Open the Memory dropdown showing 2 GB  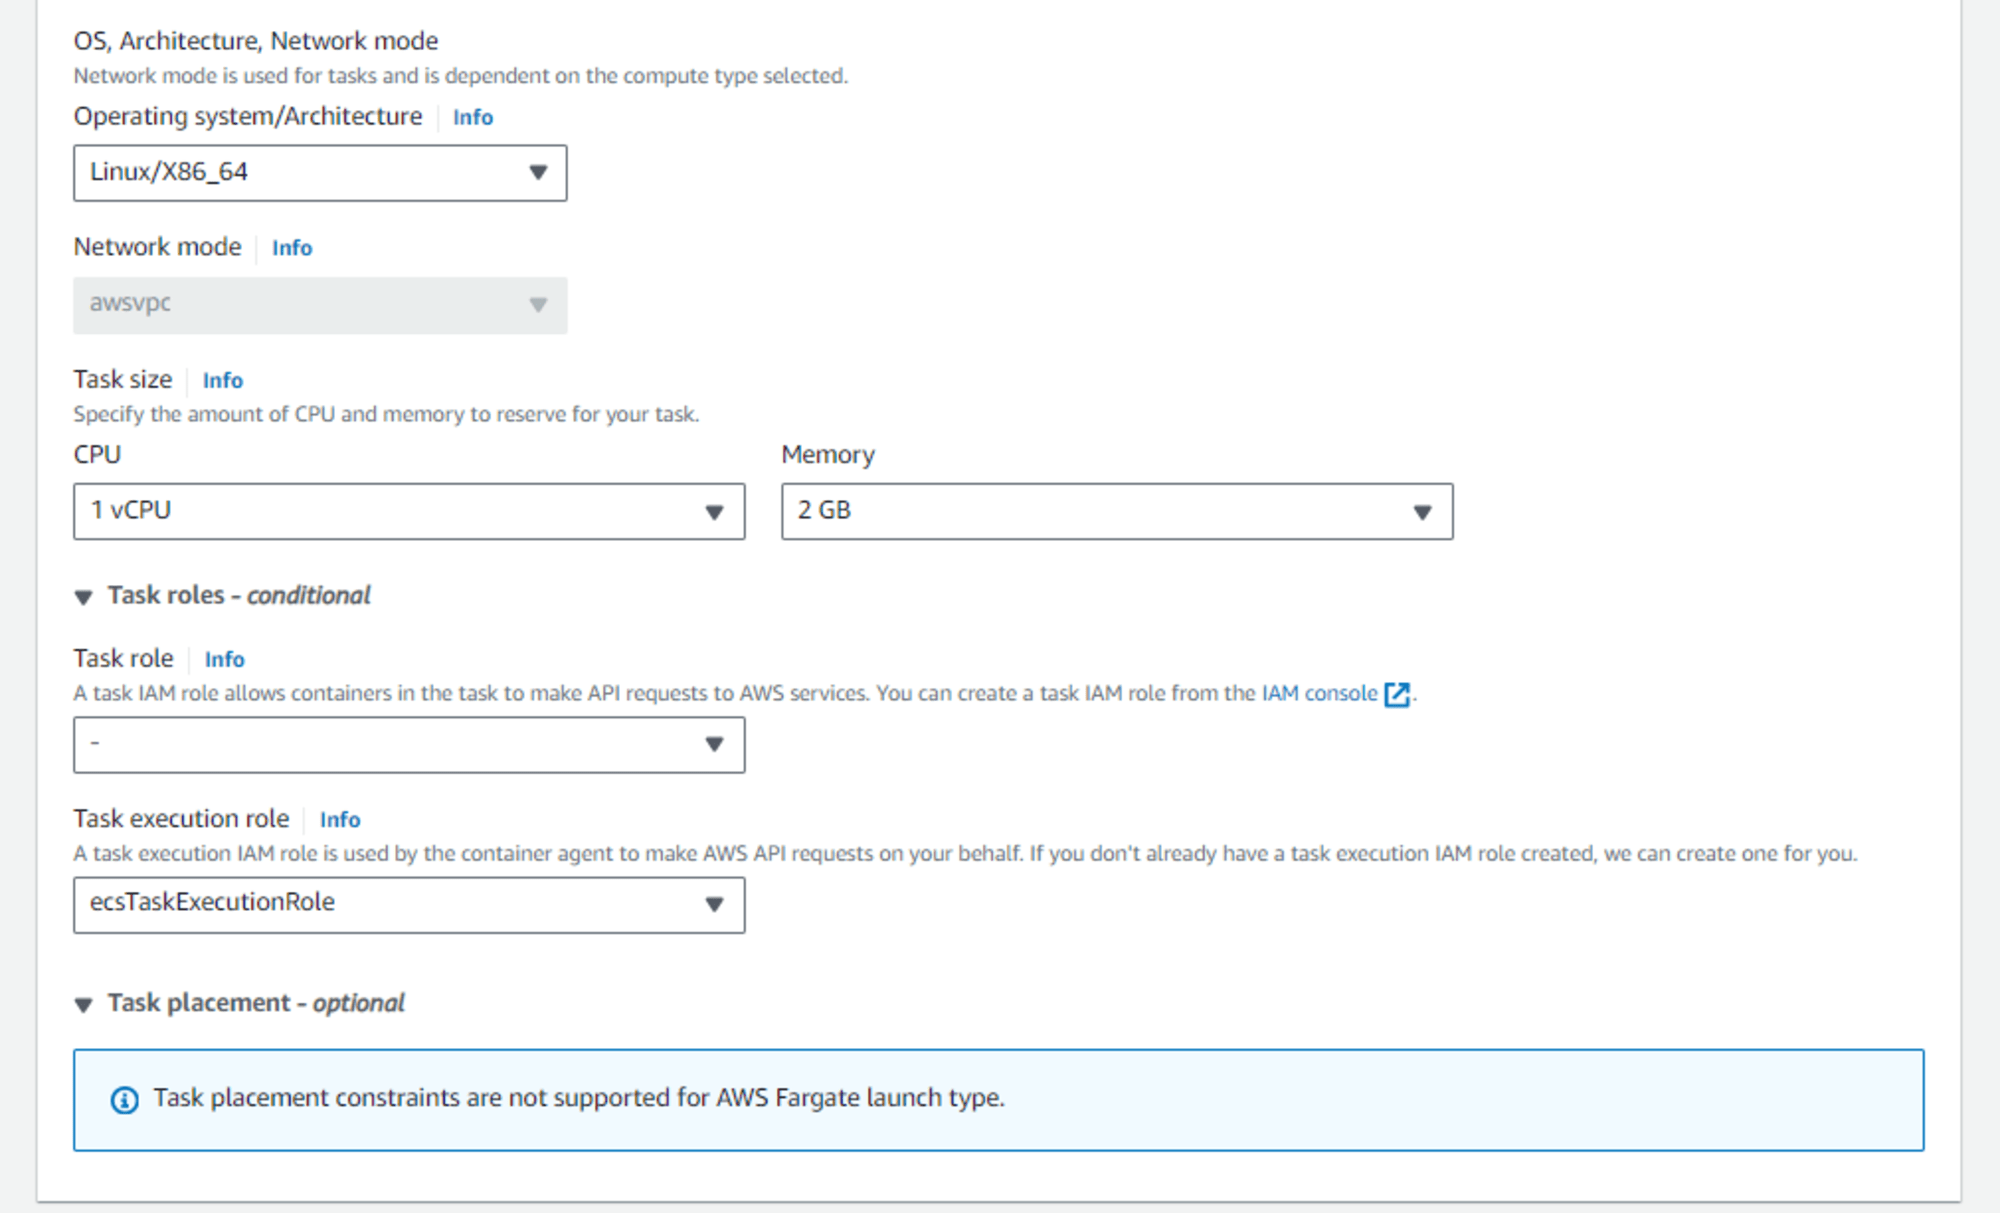point(1117,511)
